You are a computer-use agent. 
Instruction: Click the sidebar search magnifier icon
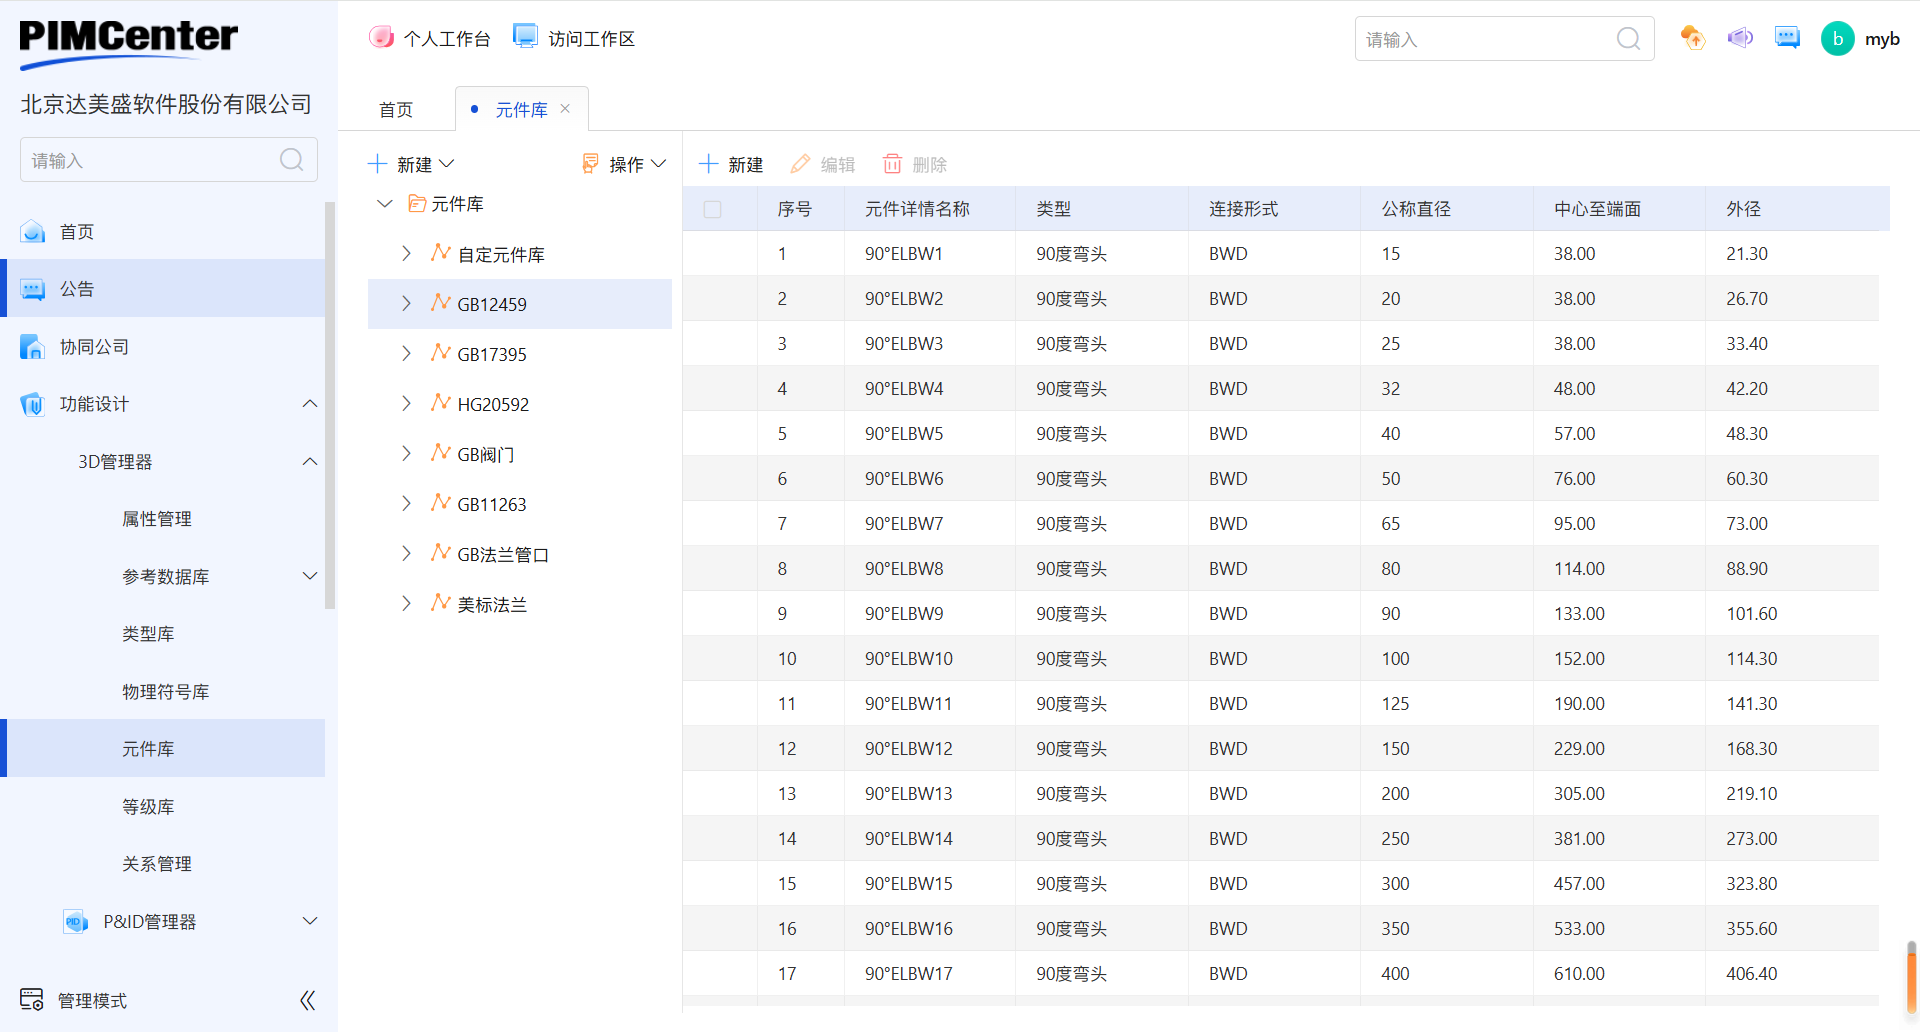coord(291,160)
